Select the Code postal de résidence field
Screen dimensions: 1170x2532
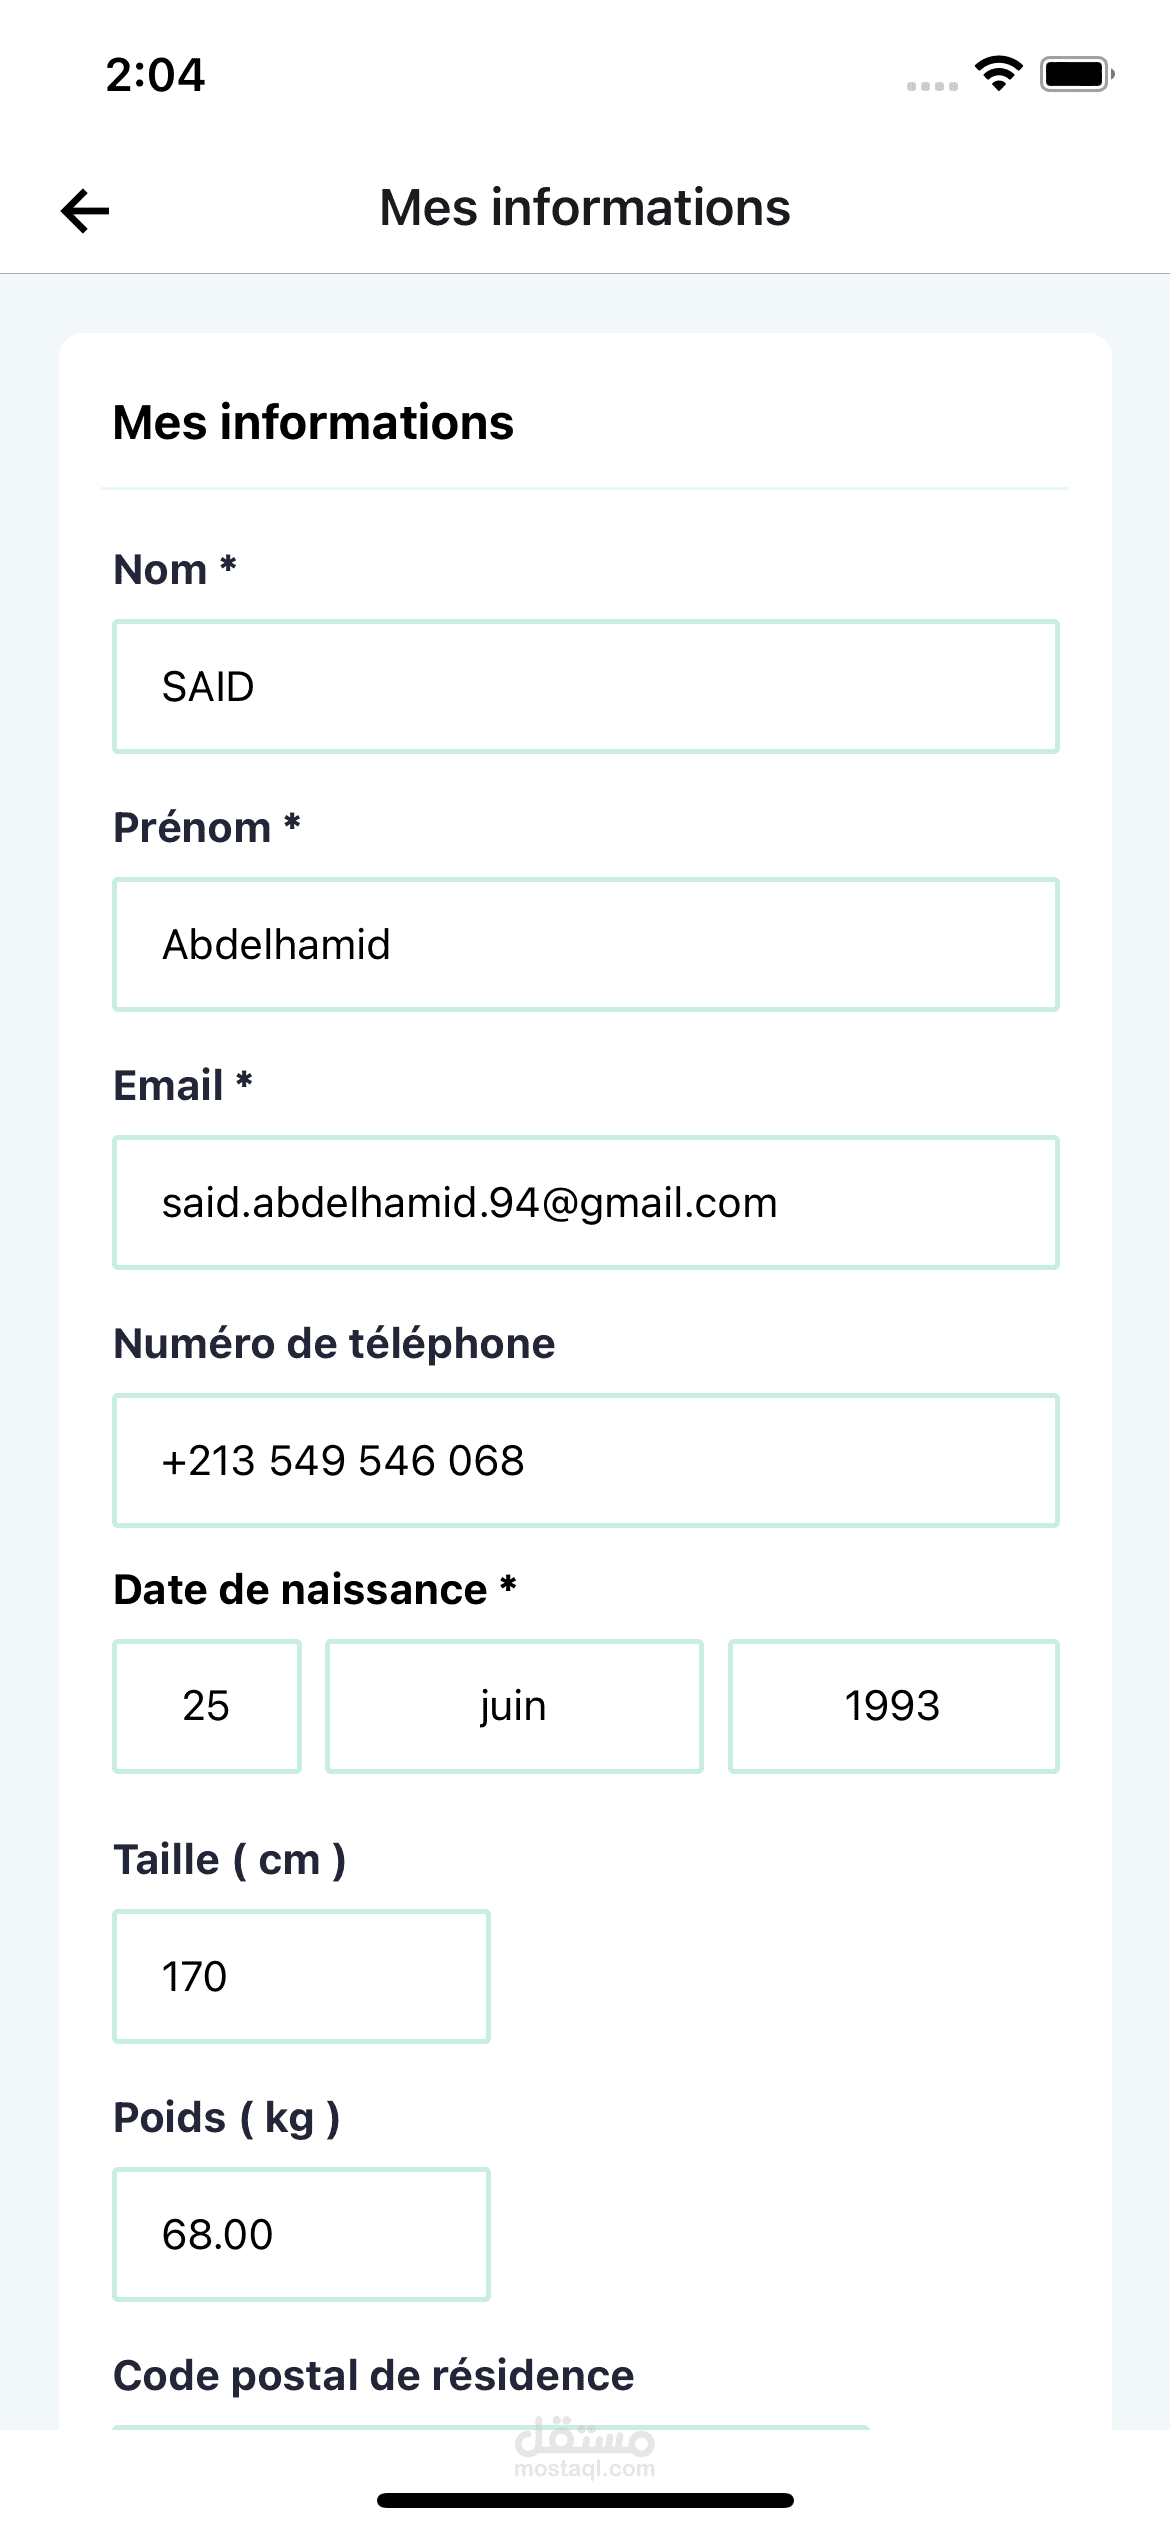coord(491,2427)
